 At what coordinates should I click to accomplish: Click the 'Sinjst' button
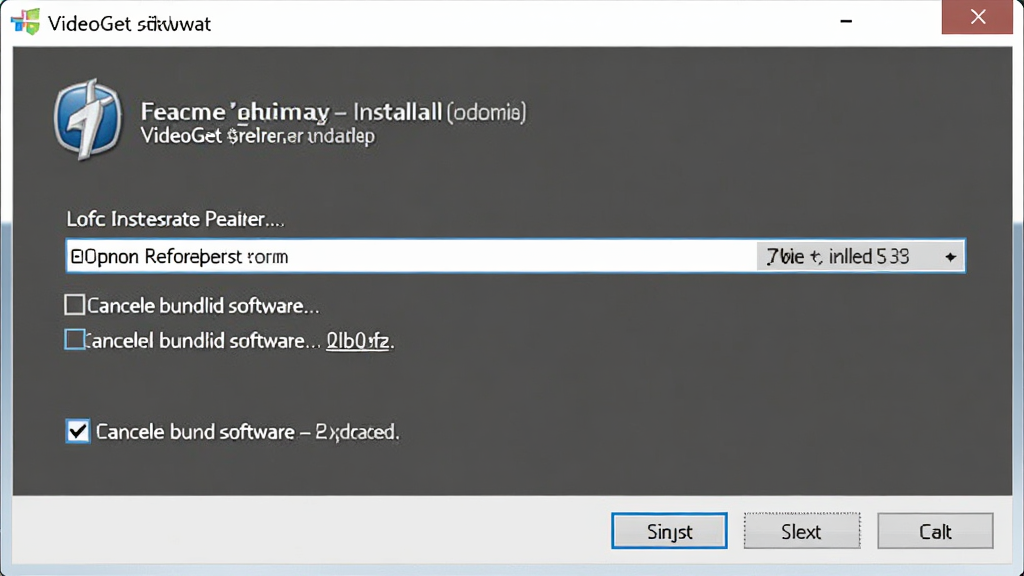click(x=669, y=531)
